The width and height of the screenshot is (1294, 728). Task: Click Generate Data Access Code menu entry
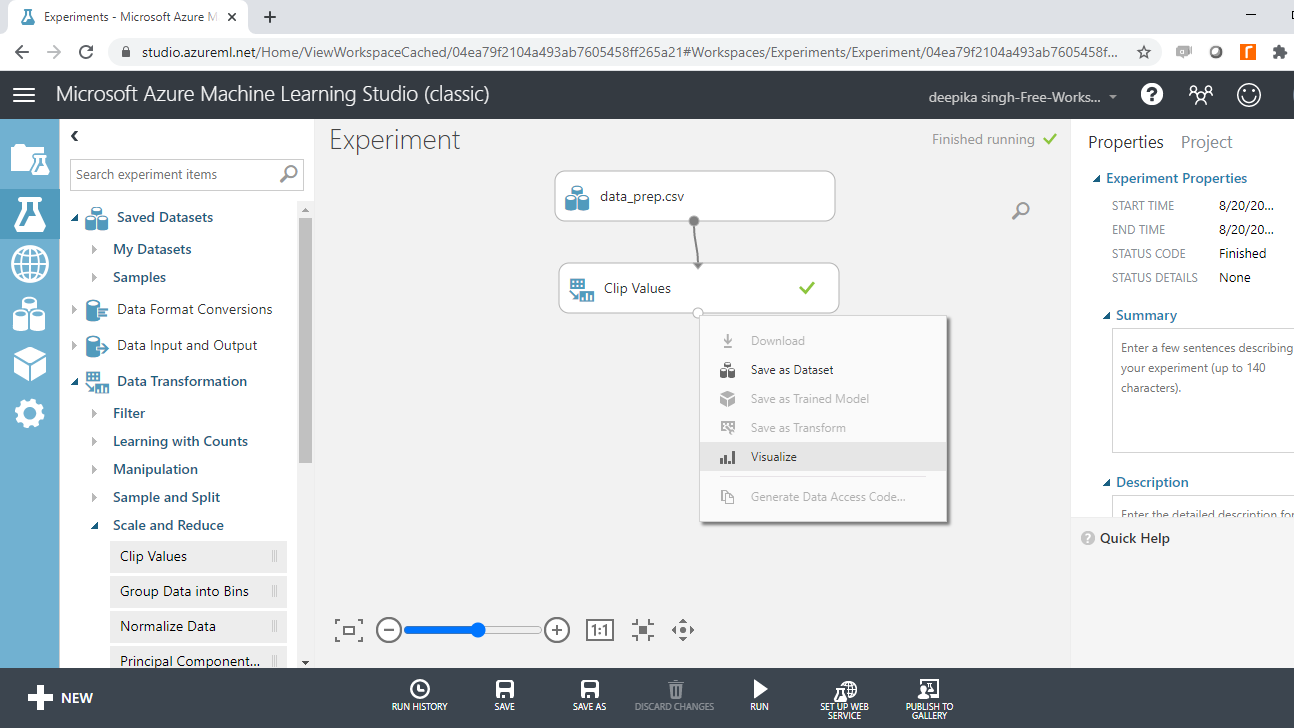click(823, 497)
